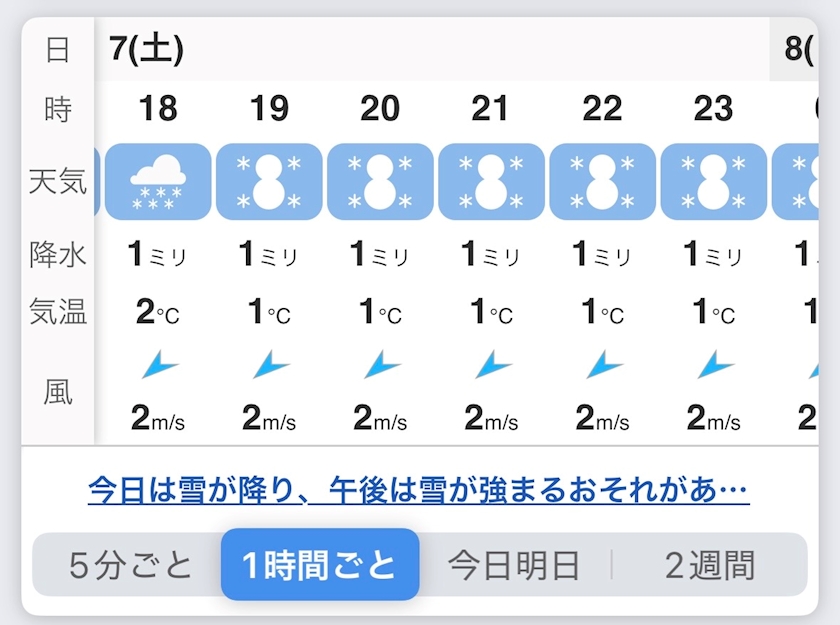840x625 pixels.
Task: Click the 19 hour column header
Action: pos(269,108)
